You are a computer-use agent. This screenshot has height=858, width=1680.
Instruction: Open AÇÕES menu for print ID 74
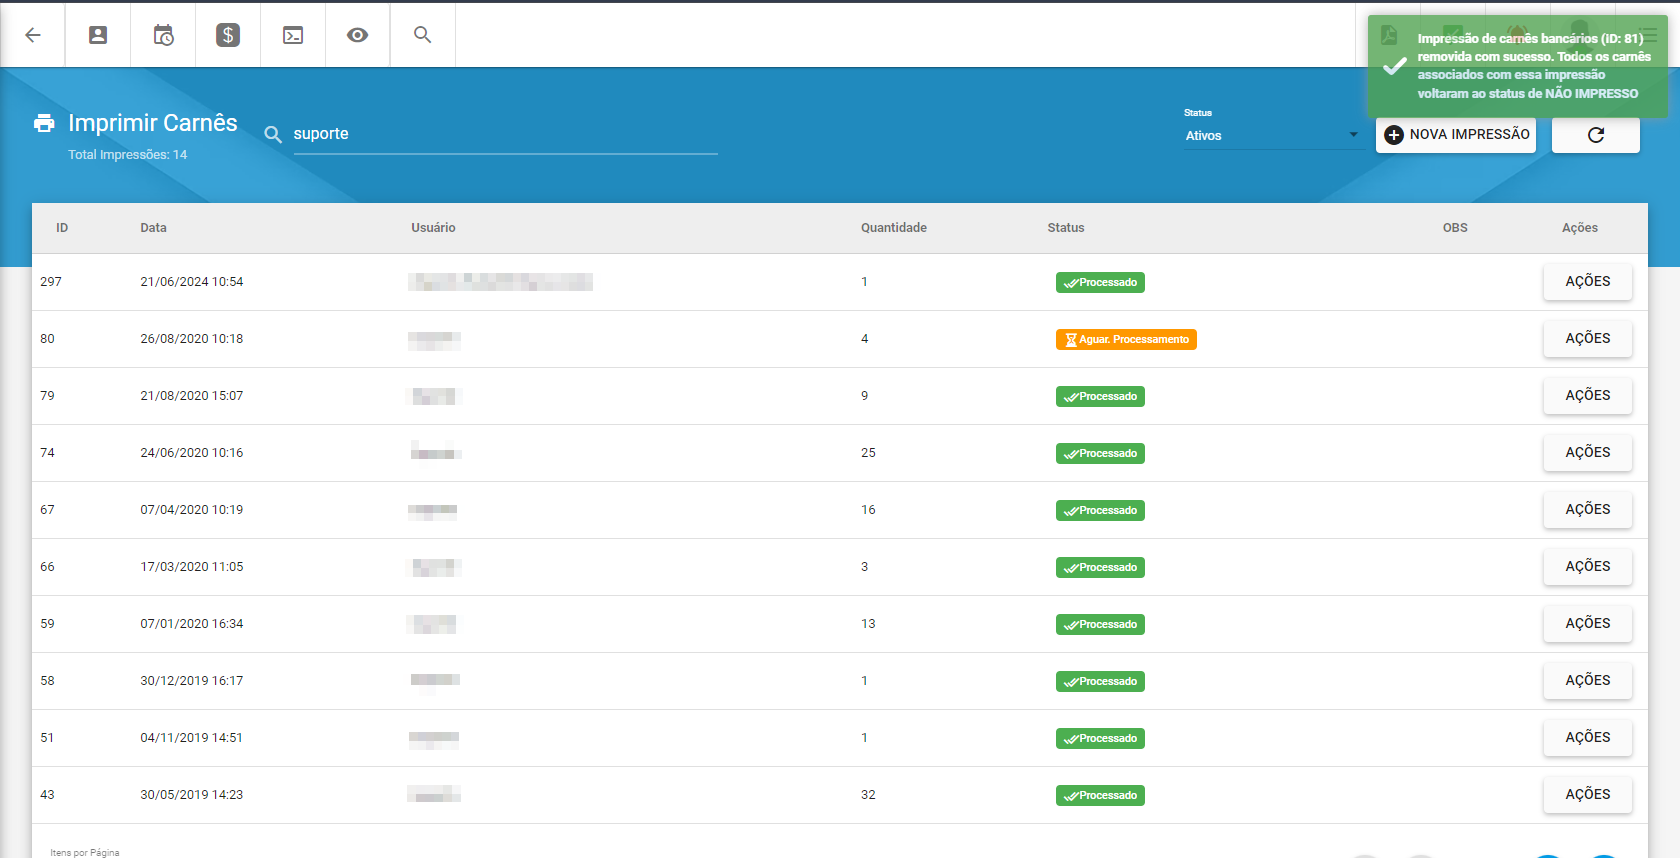[x=1587, y=453]
